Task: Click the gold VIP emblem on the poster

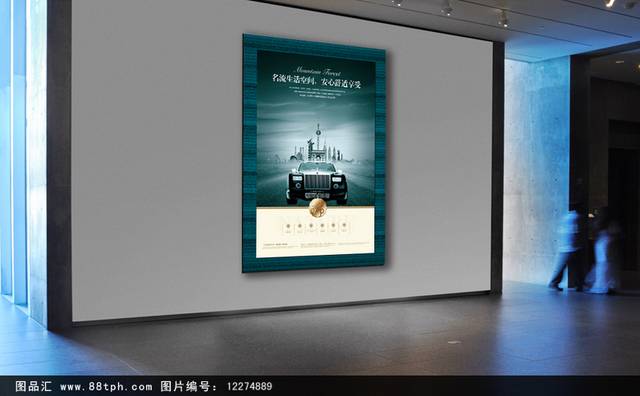Action: [318, 208]
